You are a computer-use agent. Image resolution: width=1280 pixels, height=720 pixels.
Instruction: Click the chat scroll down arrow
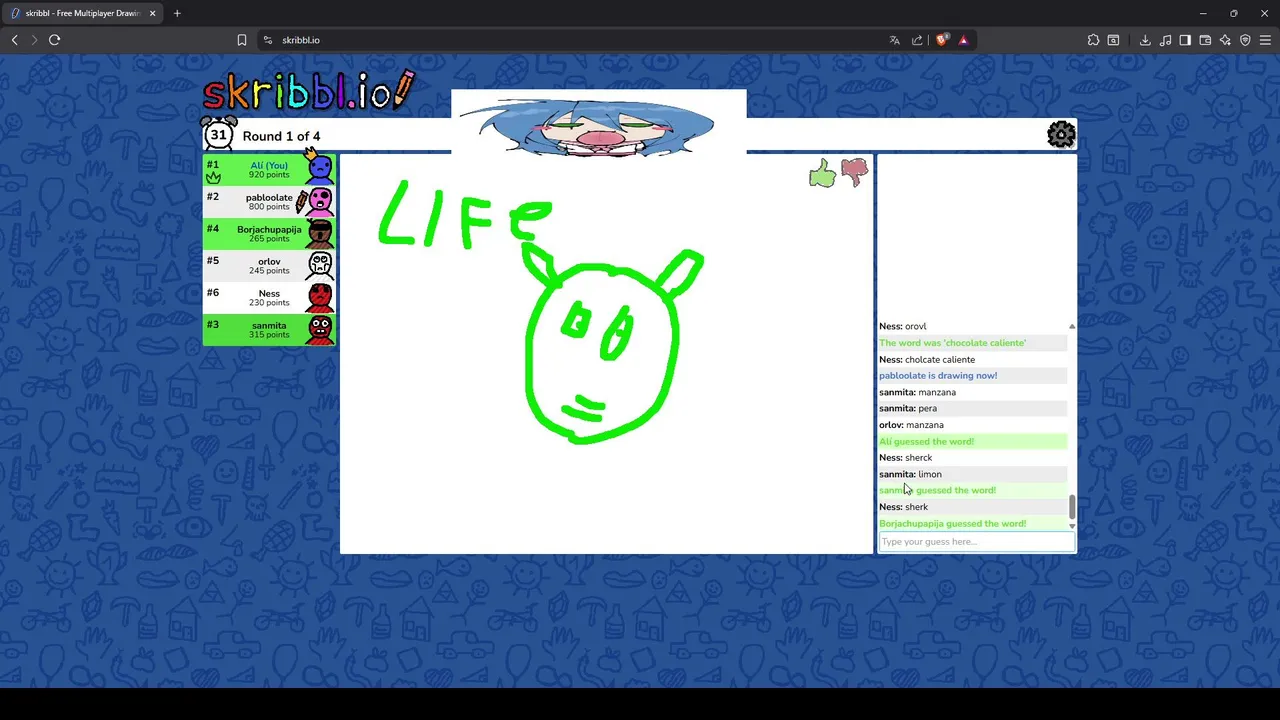[x=1072, y=526]
